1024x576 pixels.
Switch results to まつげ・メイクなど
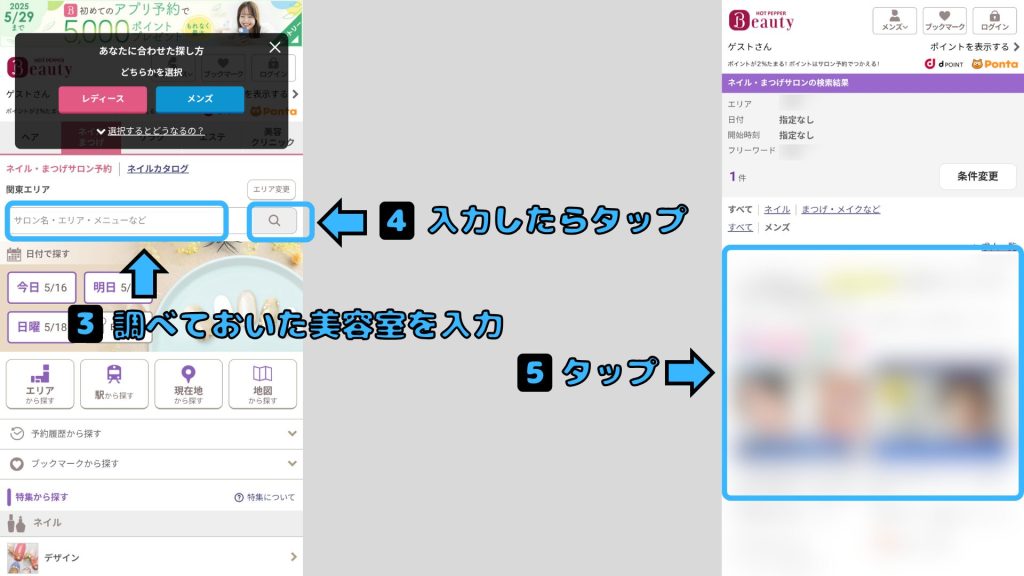840,209
